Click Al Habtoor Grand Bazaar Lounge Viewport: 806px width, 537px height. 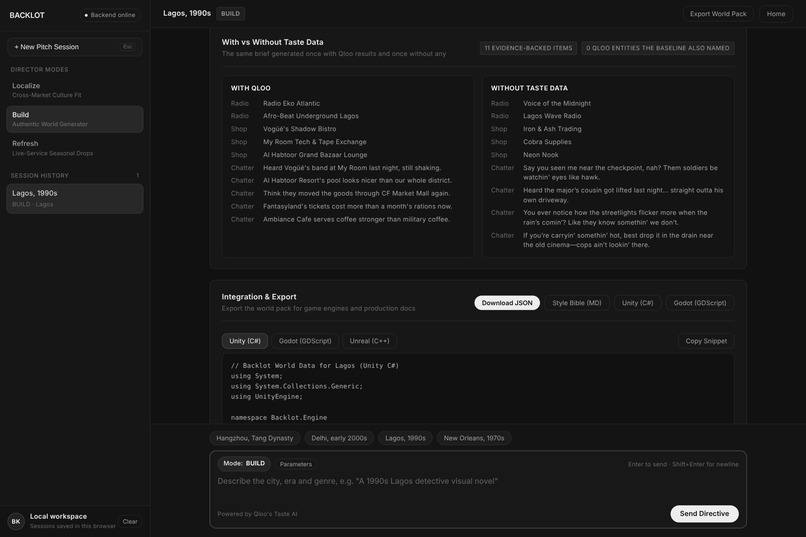tap(315, 155)
